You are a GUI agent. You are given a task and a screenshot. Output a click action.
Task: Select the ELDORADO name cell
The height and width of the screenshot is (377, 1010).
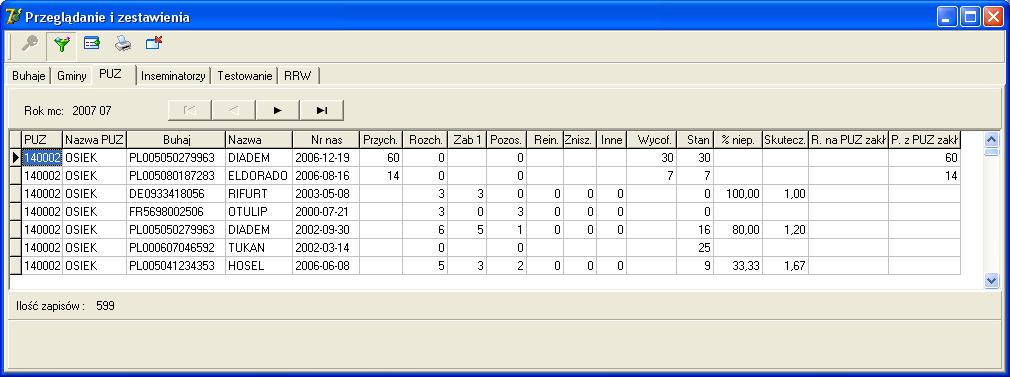pos(259,176)
